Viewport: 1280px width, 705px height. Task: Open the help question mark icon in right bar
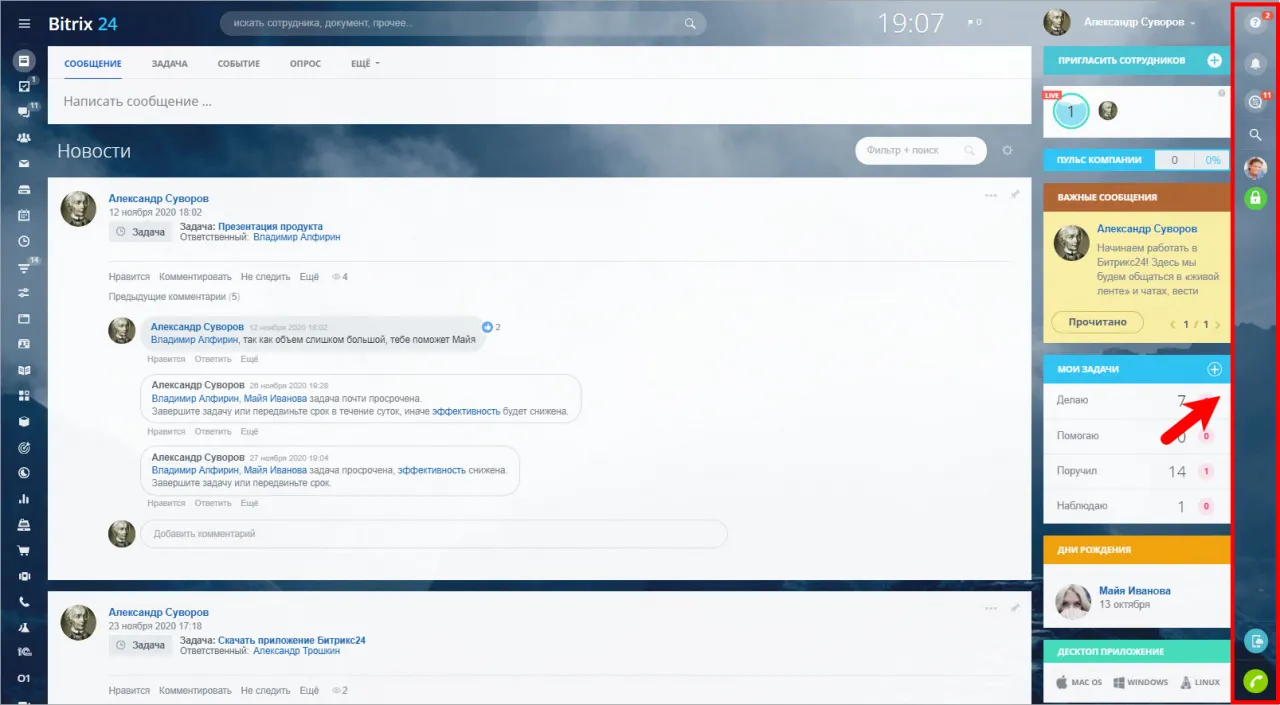tap(1255, 22)
